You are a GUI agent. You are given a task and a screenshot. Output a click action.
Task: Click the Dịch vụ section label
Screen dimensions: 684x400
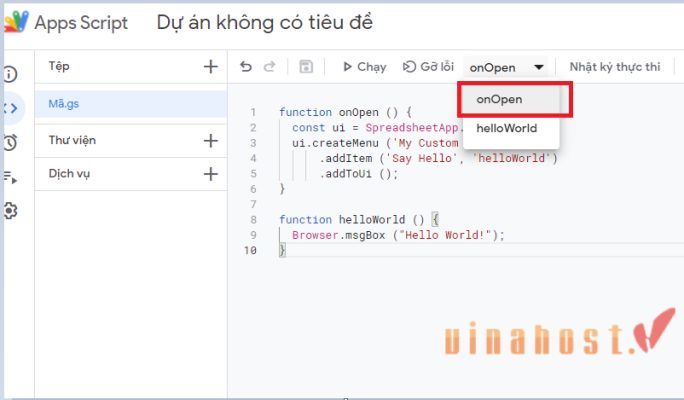tap(69, 174)
